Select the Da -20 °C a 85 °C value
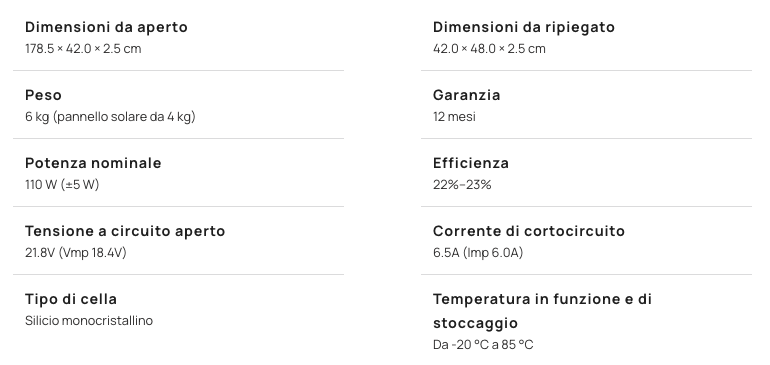 [483, 345]
